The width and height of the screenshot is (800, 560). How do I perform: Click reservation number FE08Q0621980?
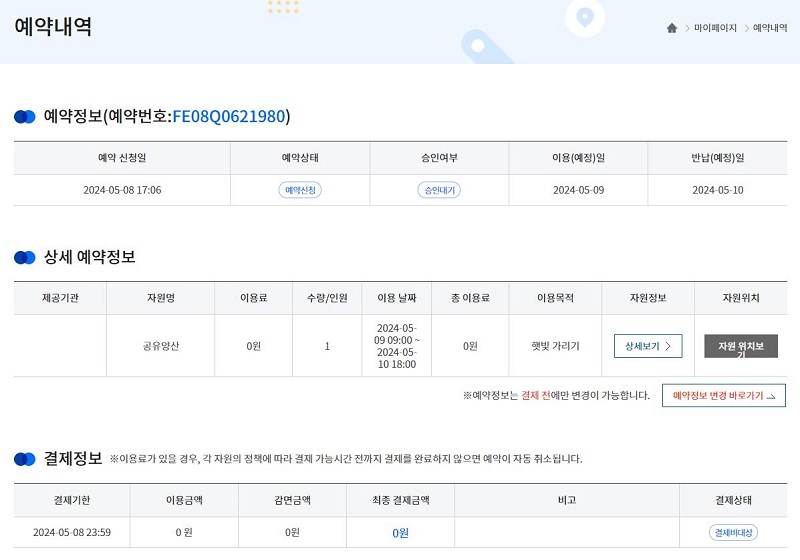[x=229, y=116]
